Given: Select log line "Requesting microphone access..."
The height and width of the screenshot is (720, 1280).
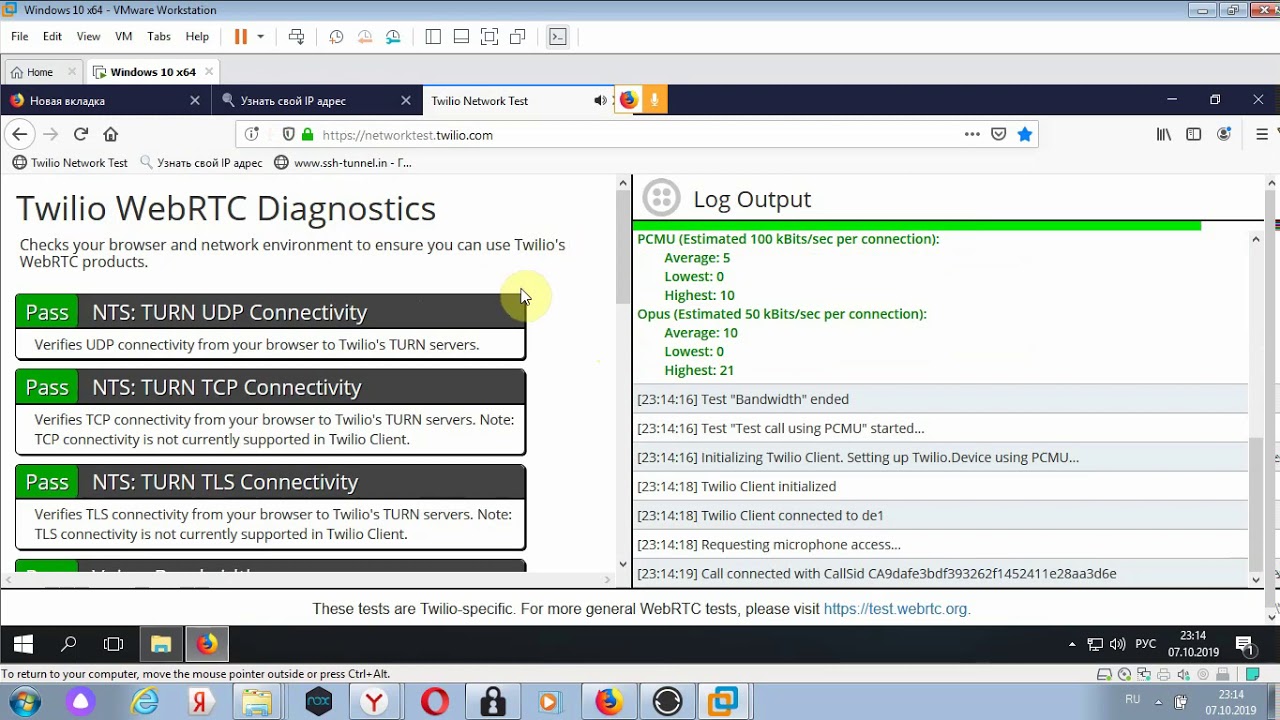Looking at the screenshot, I should pos(941,544).
